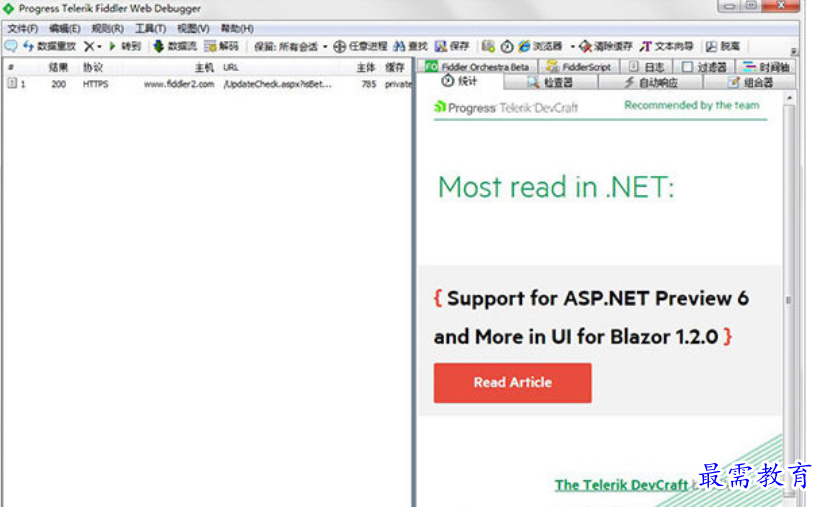Viewport: 820px width, 507px height.
Task: Click the Recommended by the team text
Action: (691, 105)
